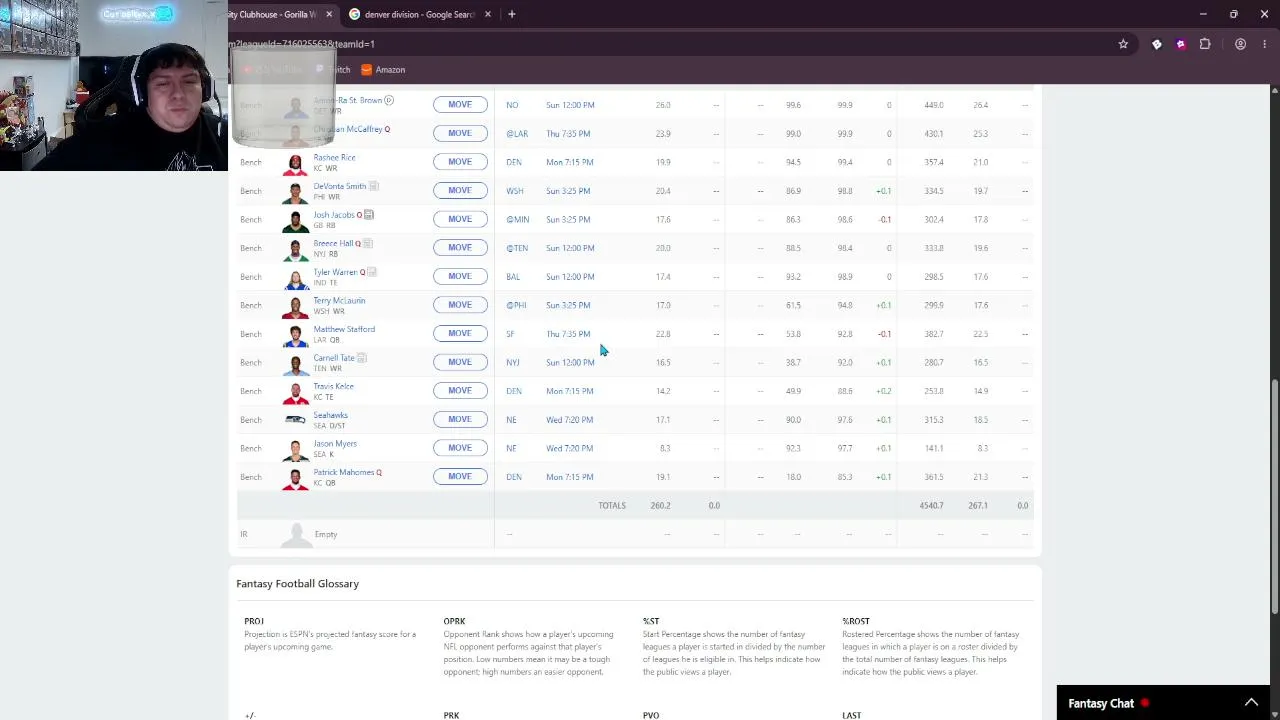
Task: Expand the Fantasy Chat panel chevron
Action: [x=1250, y=703]
